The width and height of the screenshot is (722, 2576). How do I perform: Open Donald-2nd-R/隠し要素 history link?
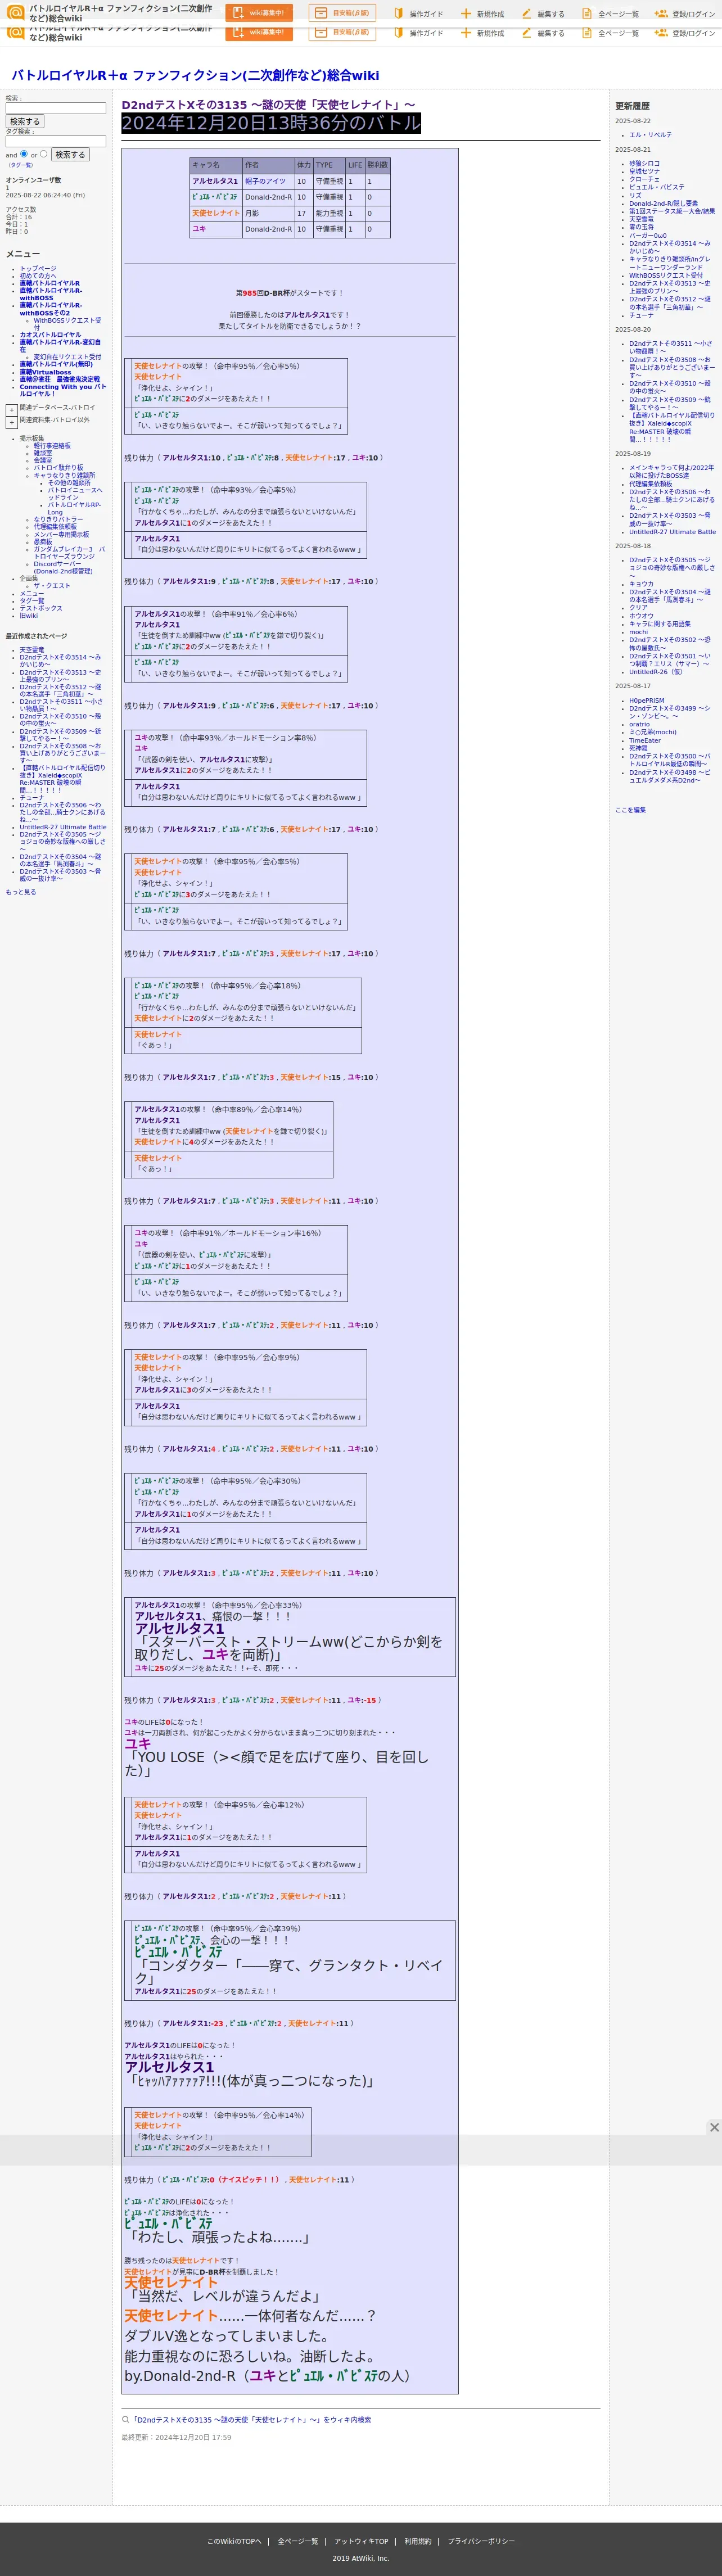tap(664, 203)
